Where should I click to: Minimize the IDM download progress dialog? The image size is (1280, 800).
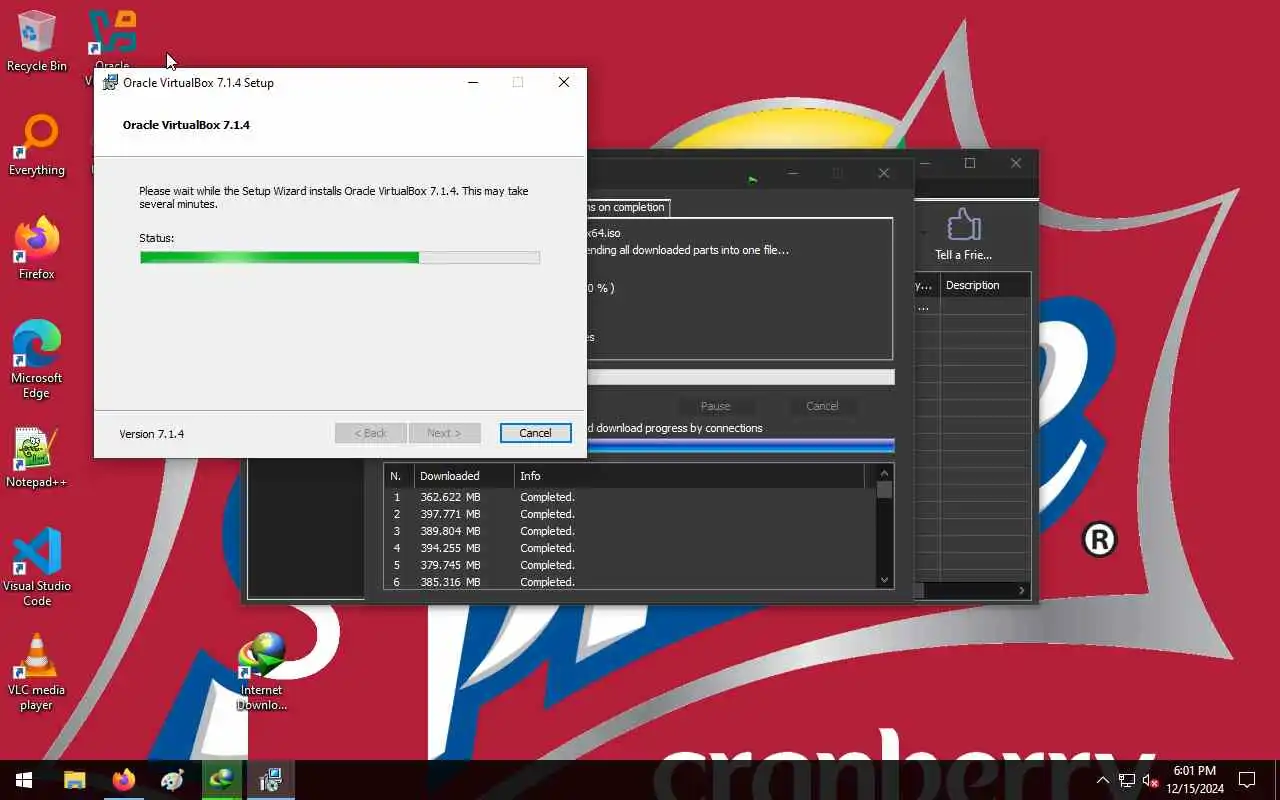point(793,173)
